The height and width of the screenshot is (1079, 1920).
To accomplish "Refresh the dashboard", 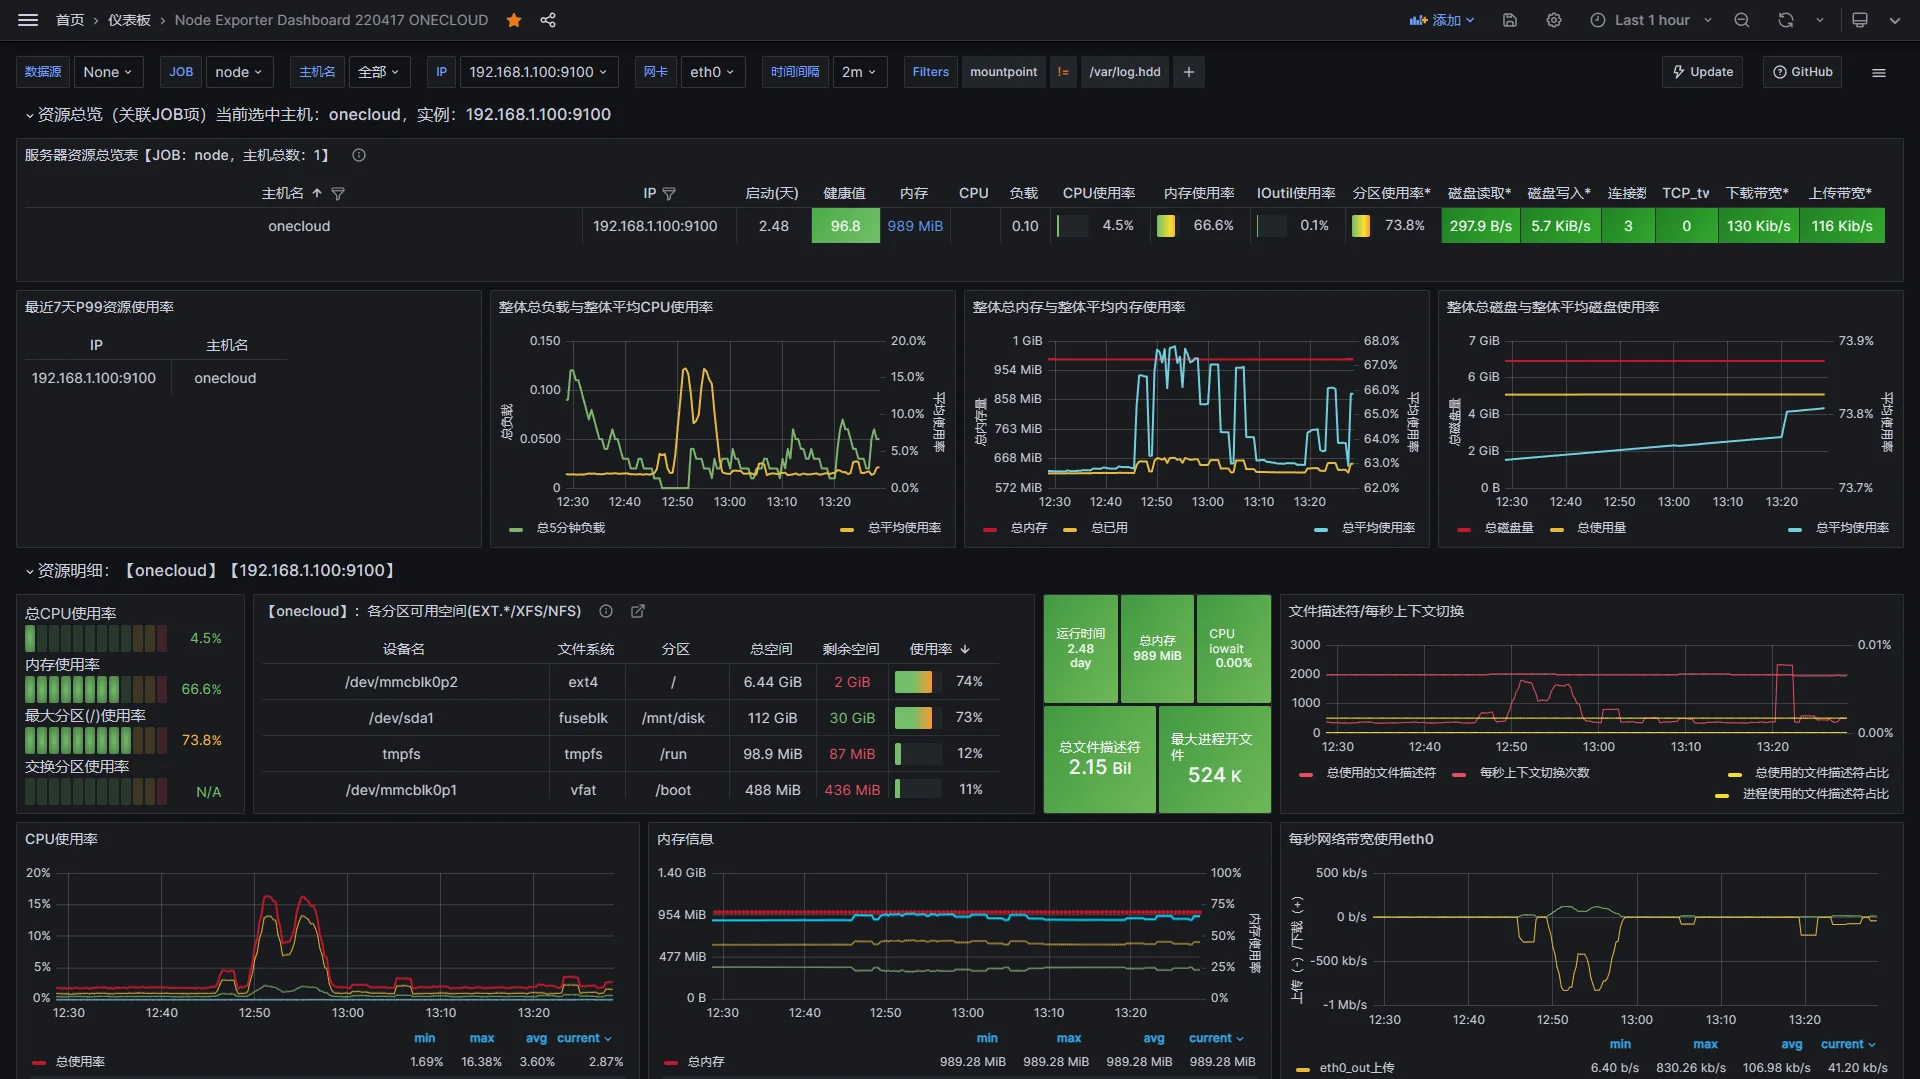I will coord(1786,20).
